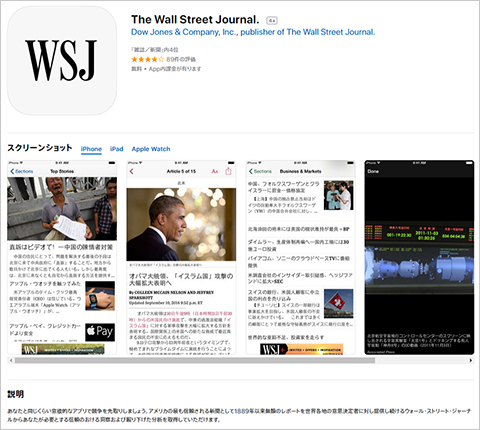Click the Aa text size icon
The width and height of the screenshot is (480, 430).
pos(215,171)
